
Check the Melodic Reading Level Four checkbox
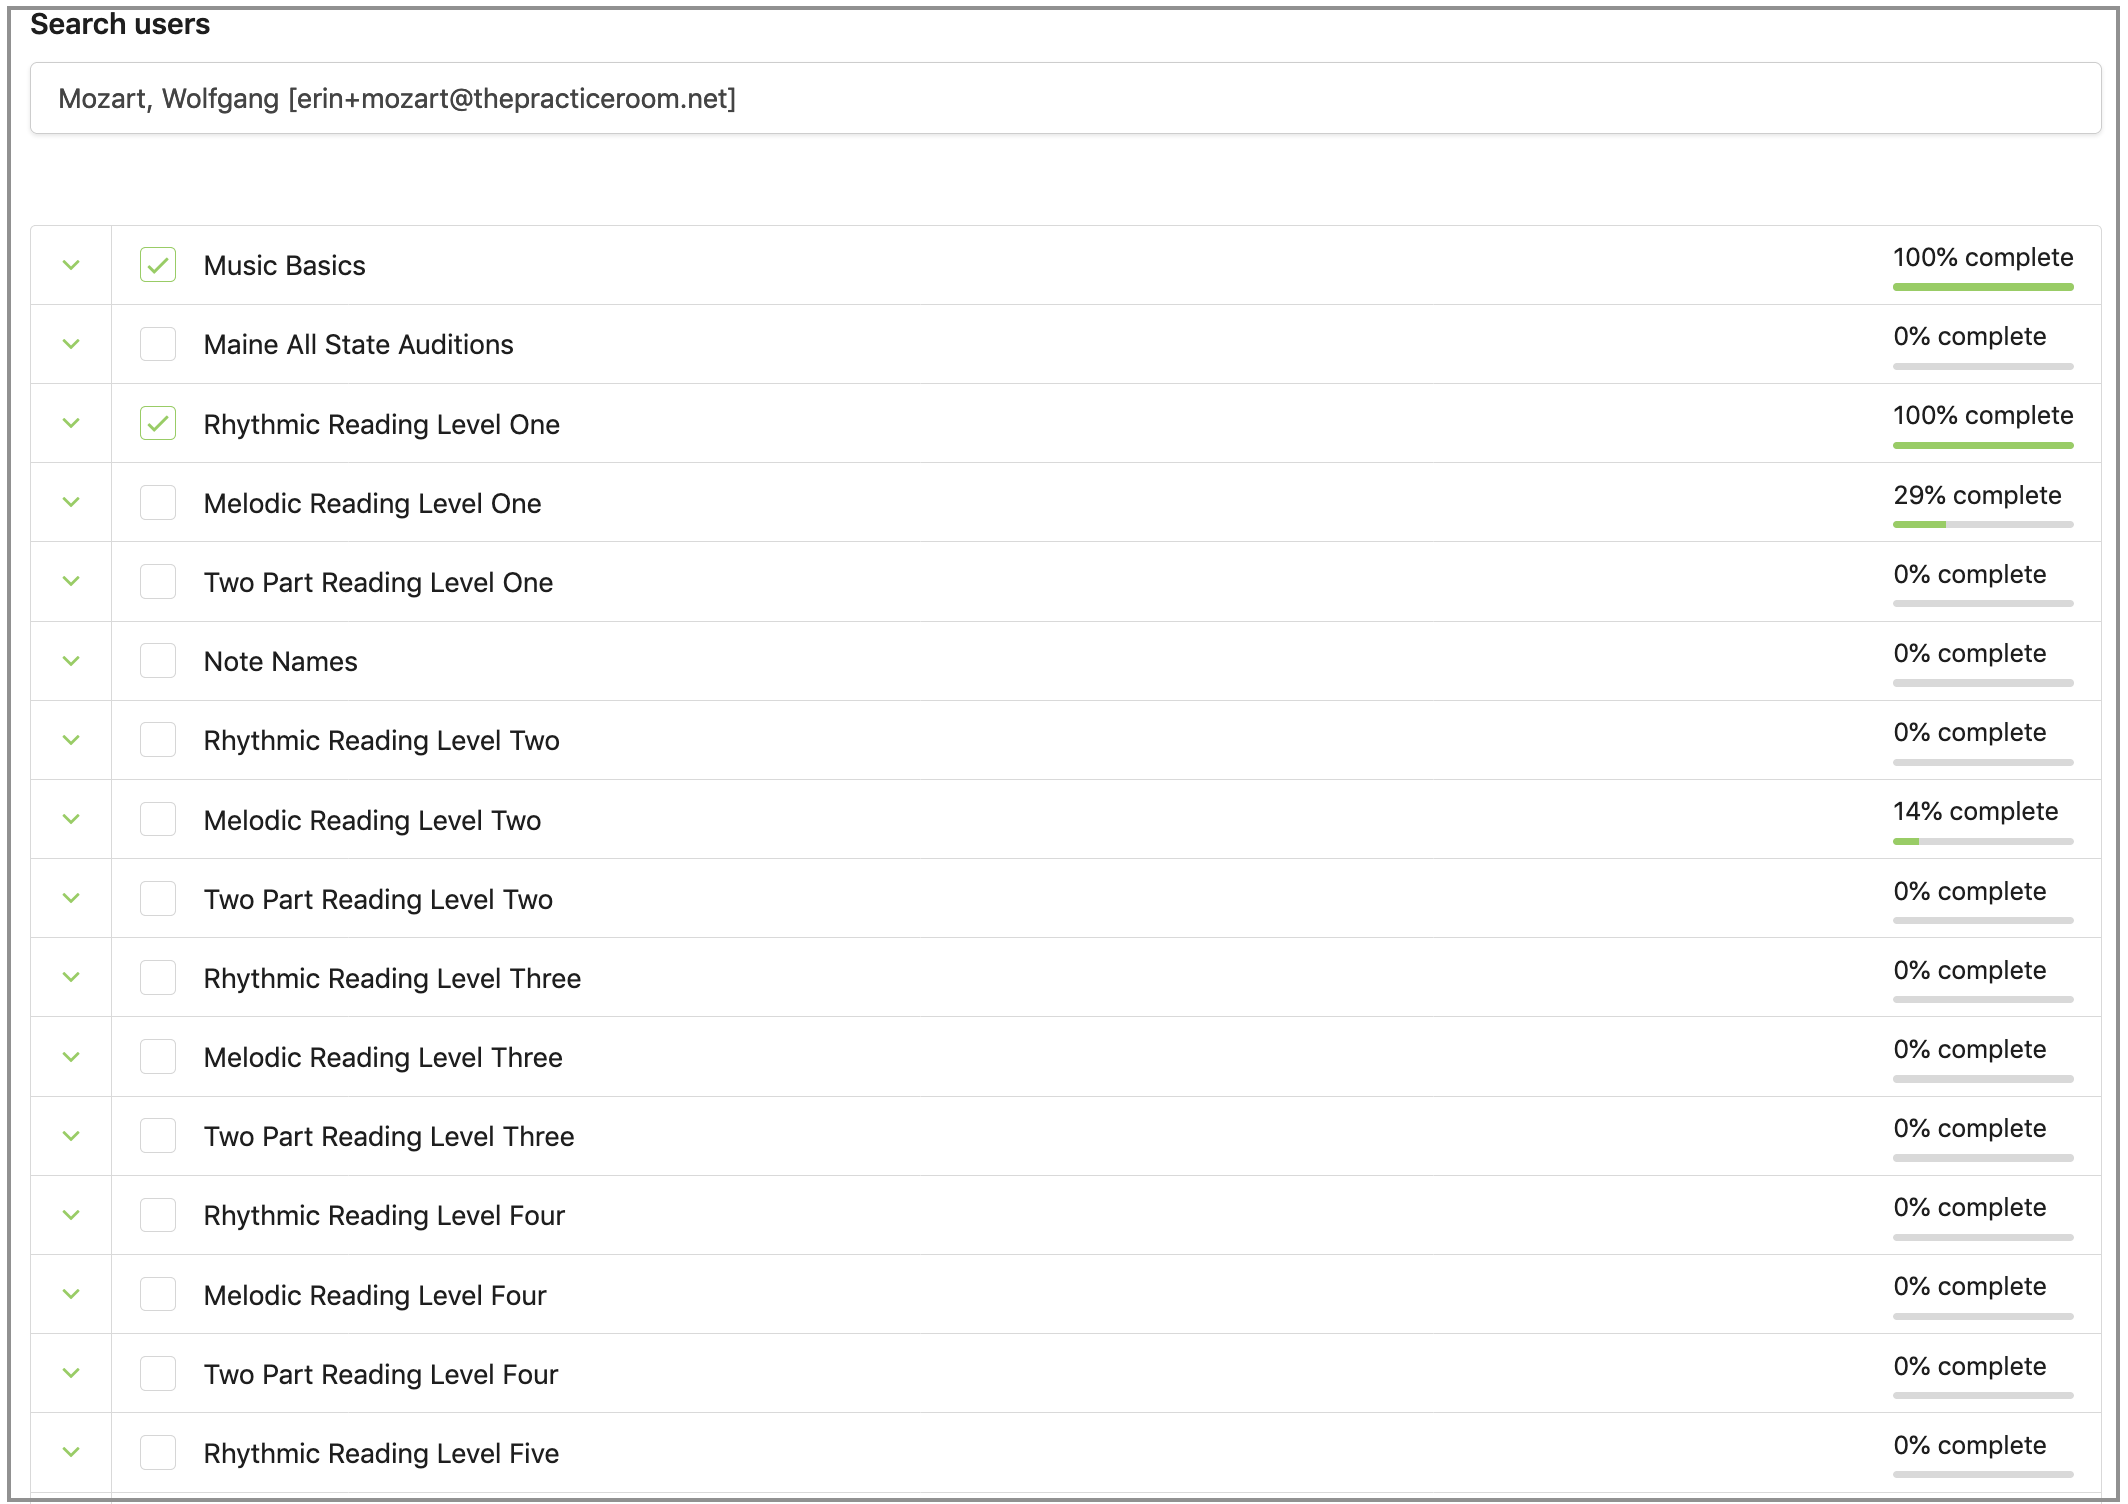(x=158, y=1294)
